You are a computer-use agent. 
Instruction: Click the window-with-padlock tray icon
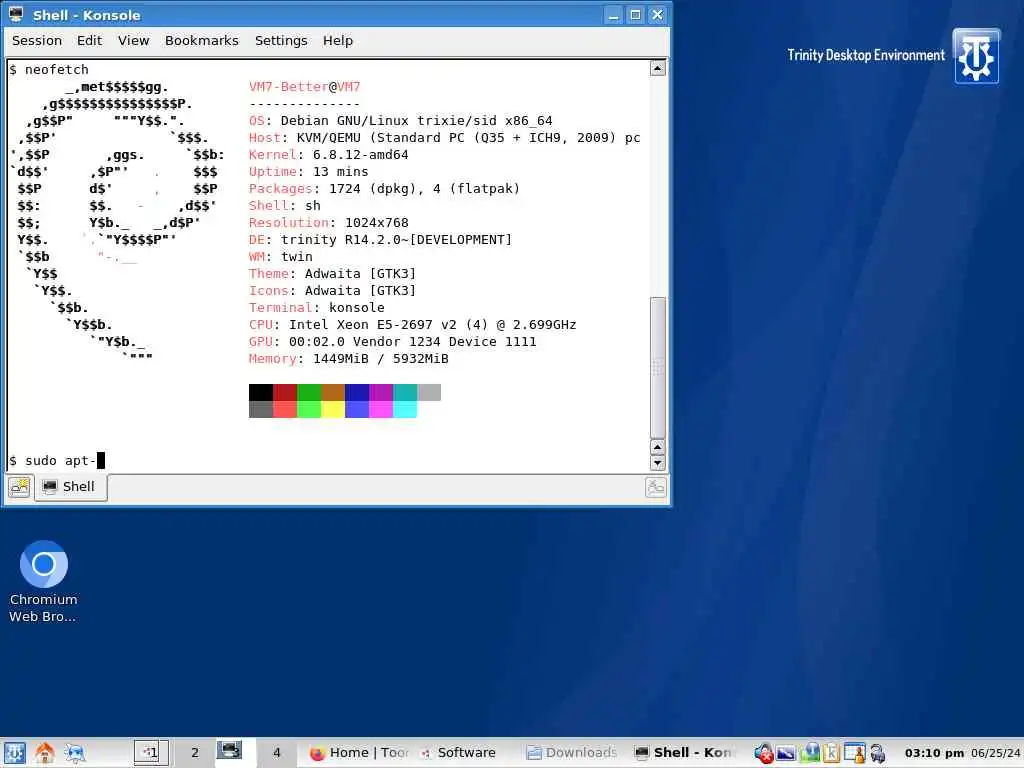coord(854,754)
